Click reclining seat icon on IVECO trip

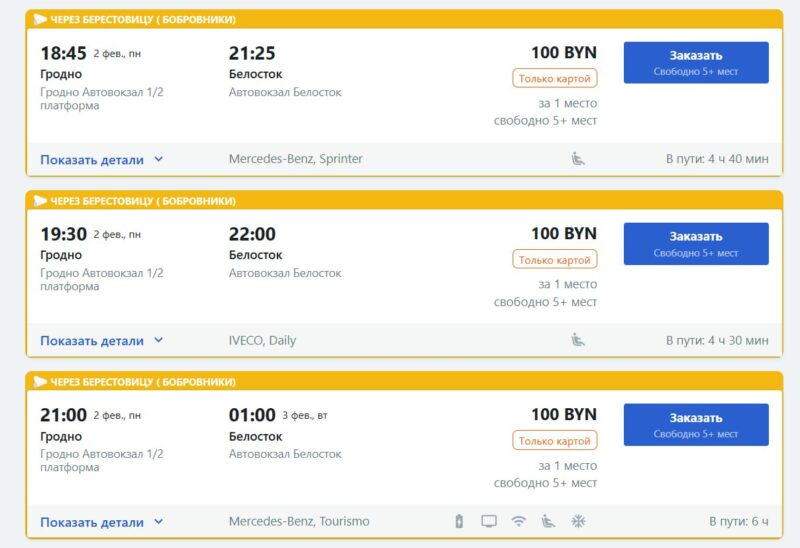coord(578,340)
